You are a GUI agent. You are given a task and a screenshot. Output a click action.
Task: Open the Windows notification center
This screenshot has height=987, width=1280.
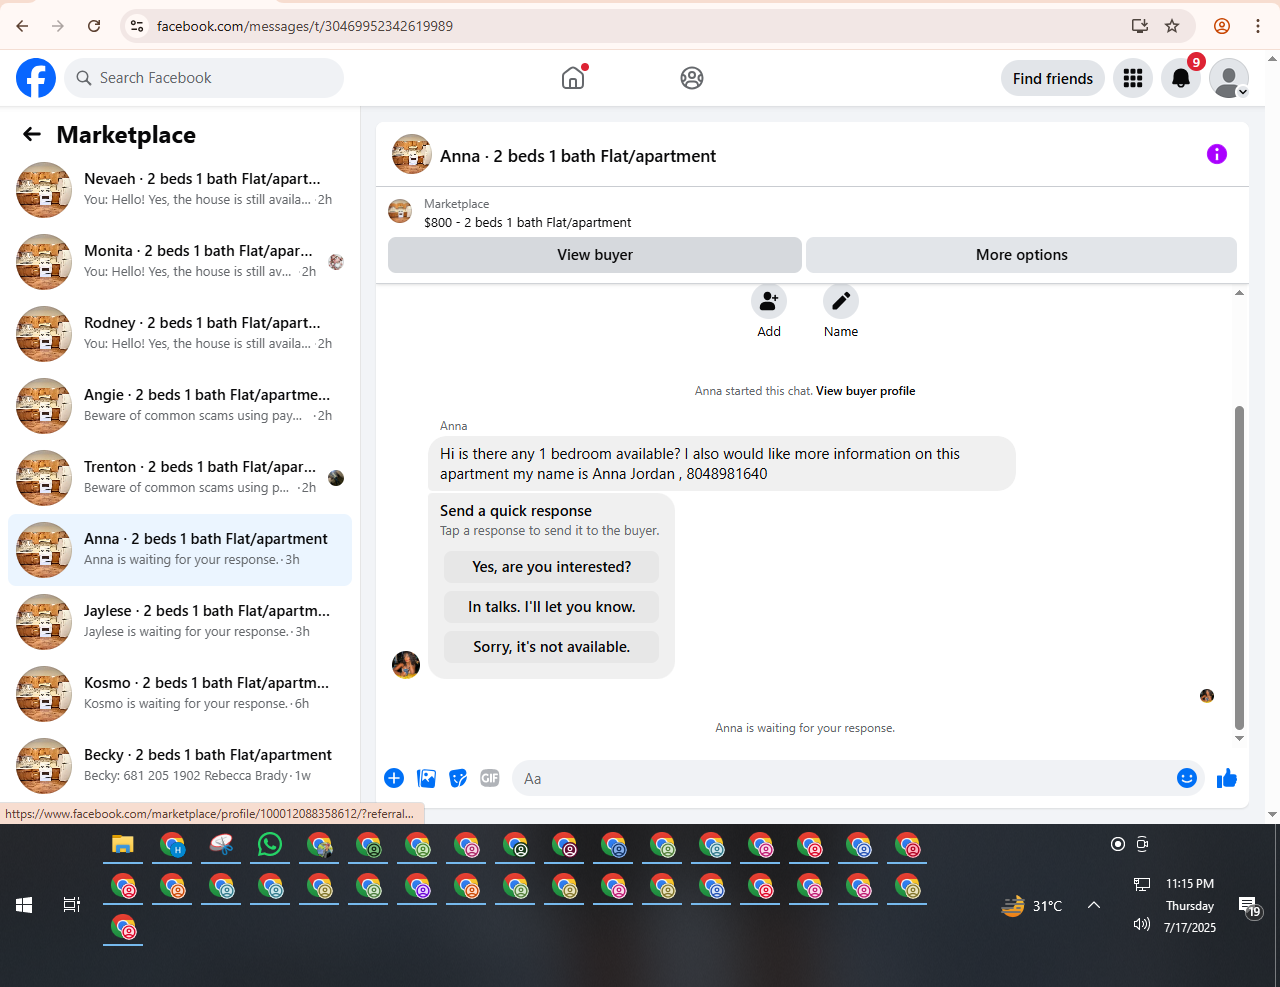click(1250, 906)
